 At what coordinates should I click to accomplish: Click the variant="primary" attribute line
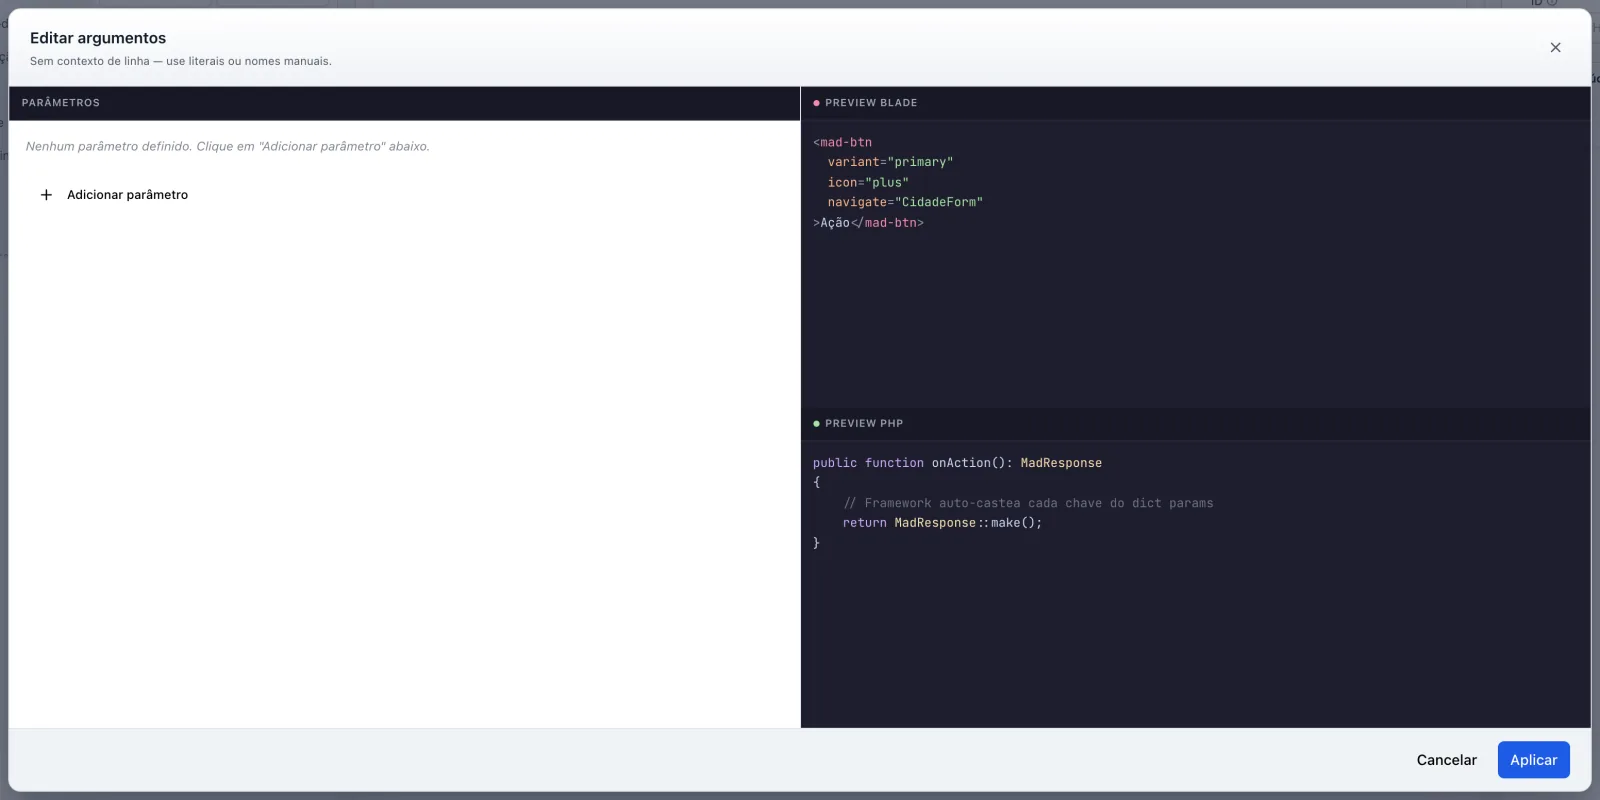tap(890, 162)
